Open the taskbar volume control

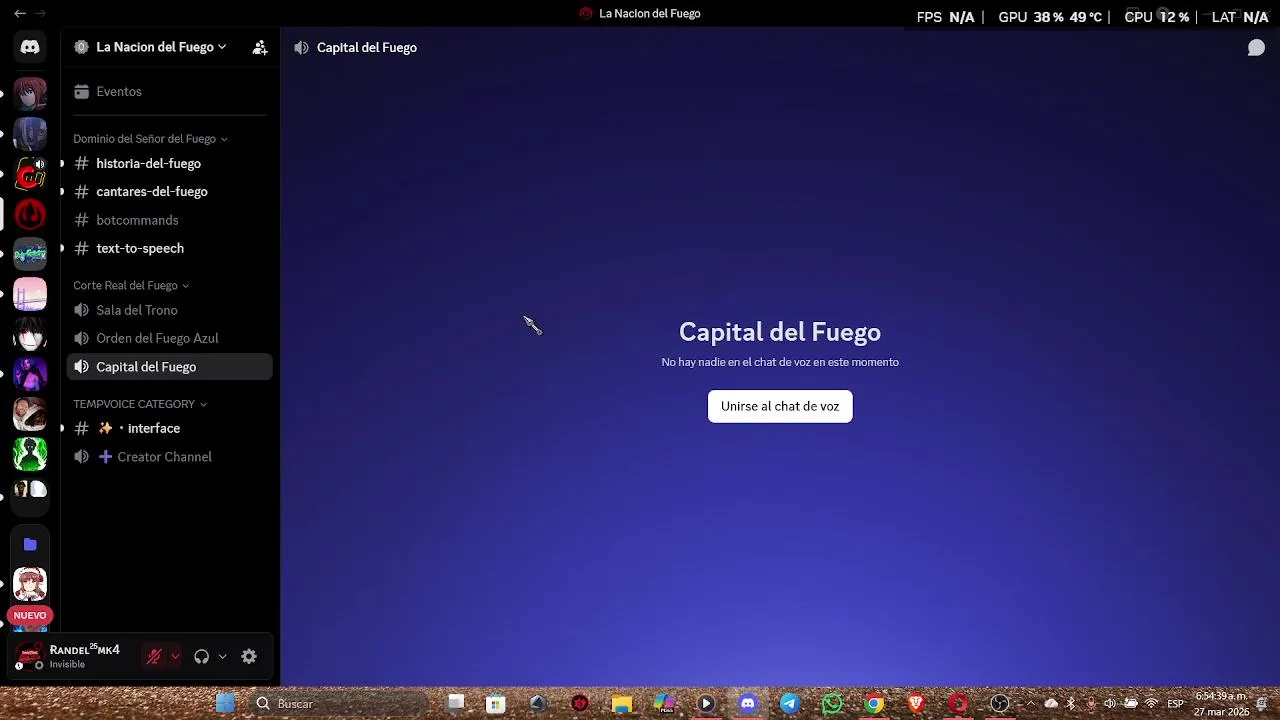tap(1110, 704)
